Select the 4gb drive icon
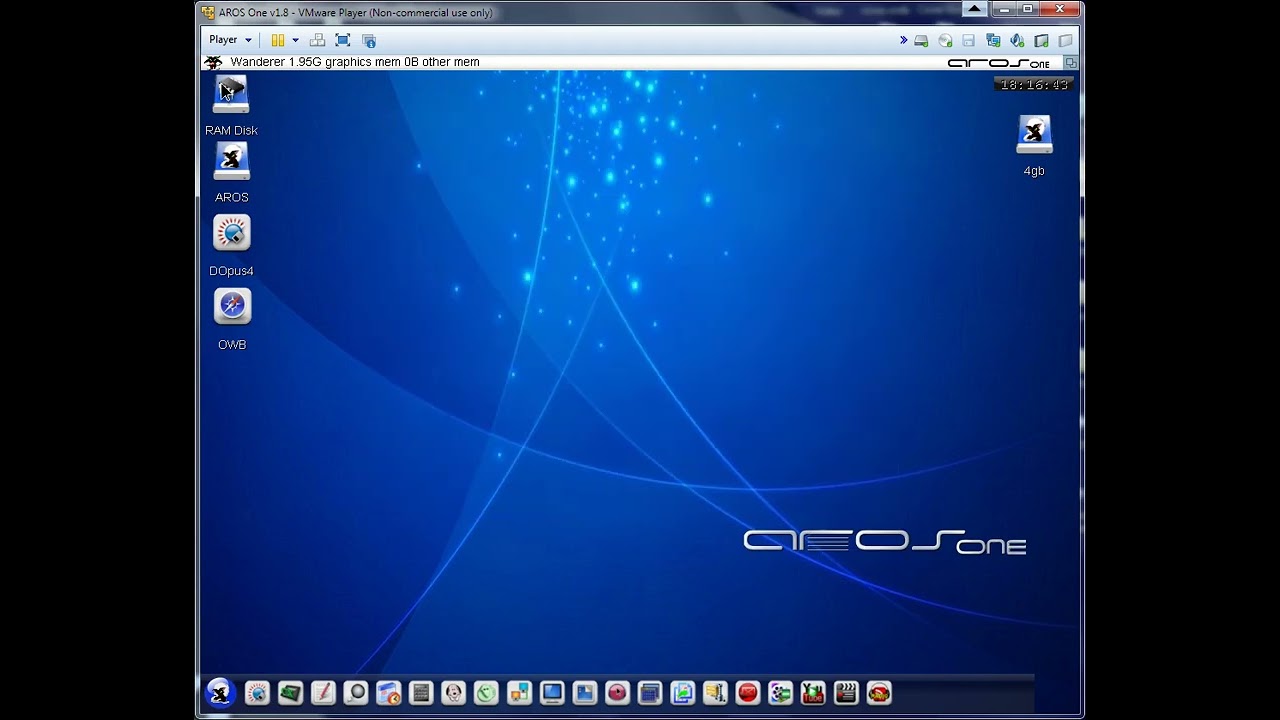 [1034, 135]
